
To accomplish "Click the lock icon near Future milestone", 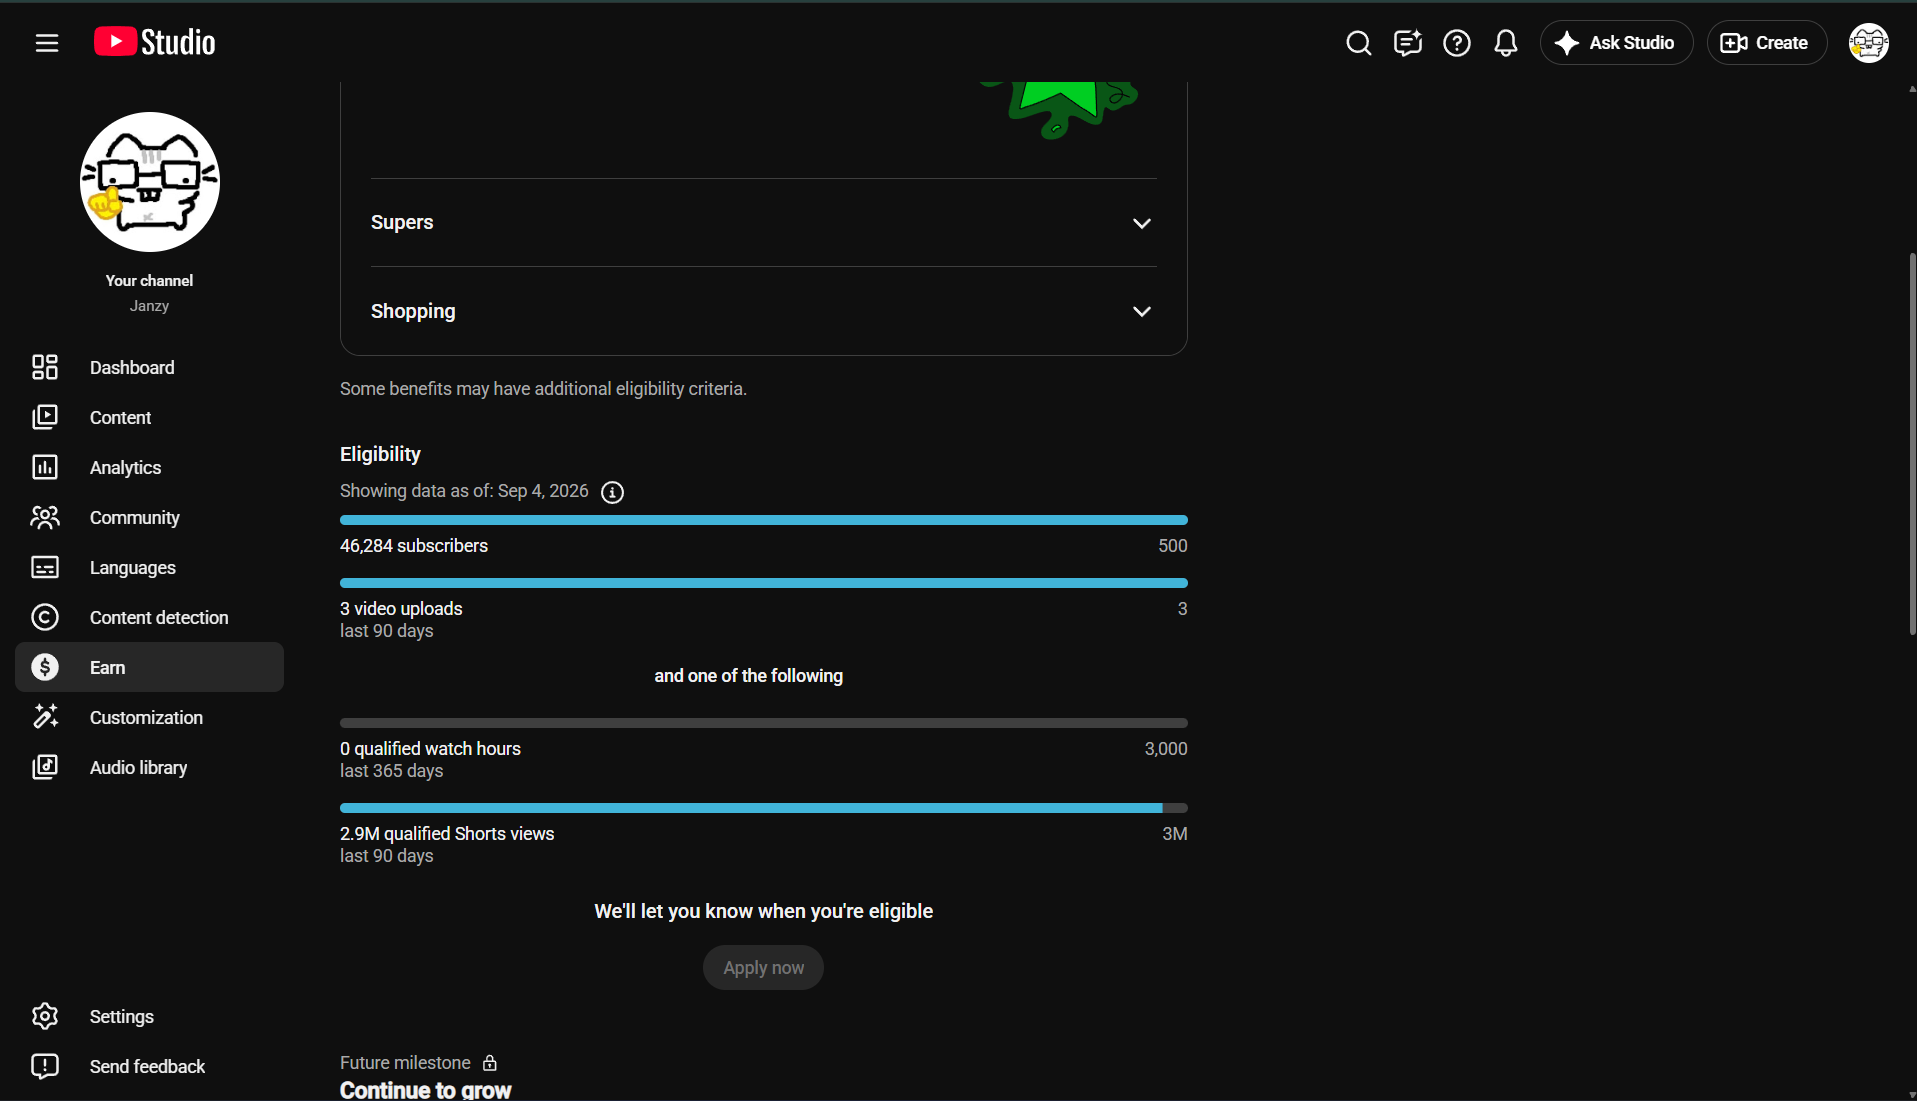I will [x=490, y=1063].
